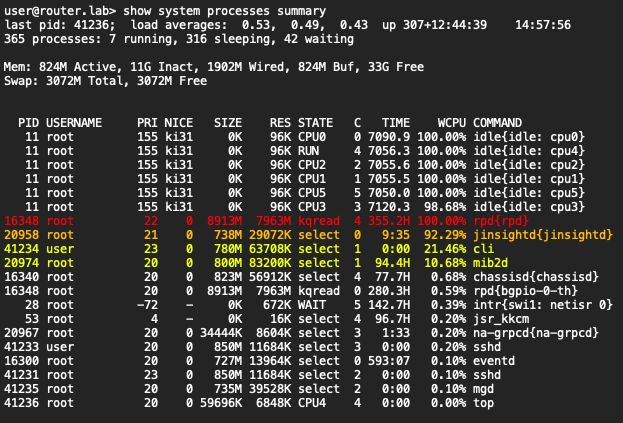The width and height of the screenshot is (623, 423).
Task: Click the PID column header
Action: pos(28,123)
